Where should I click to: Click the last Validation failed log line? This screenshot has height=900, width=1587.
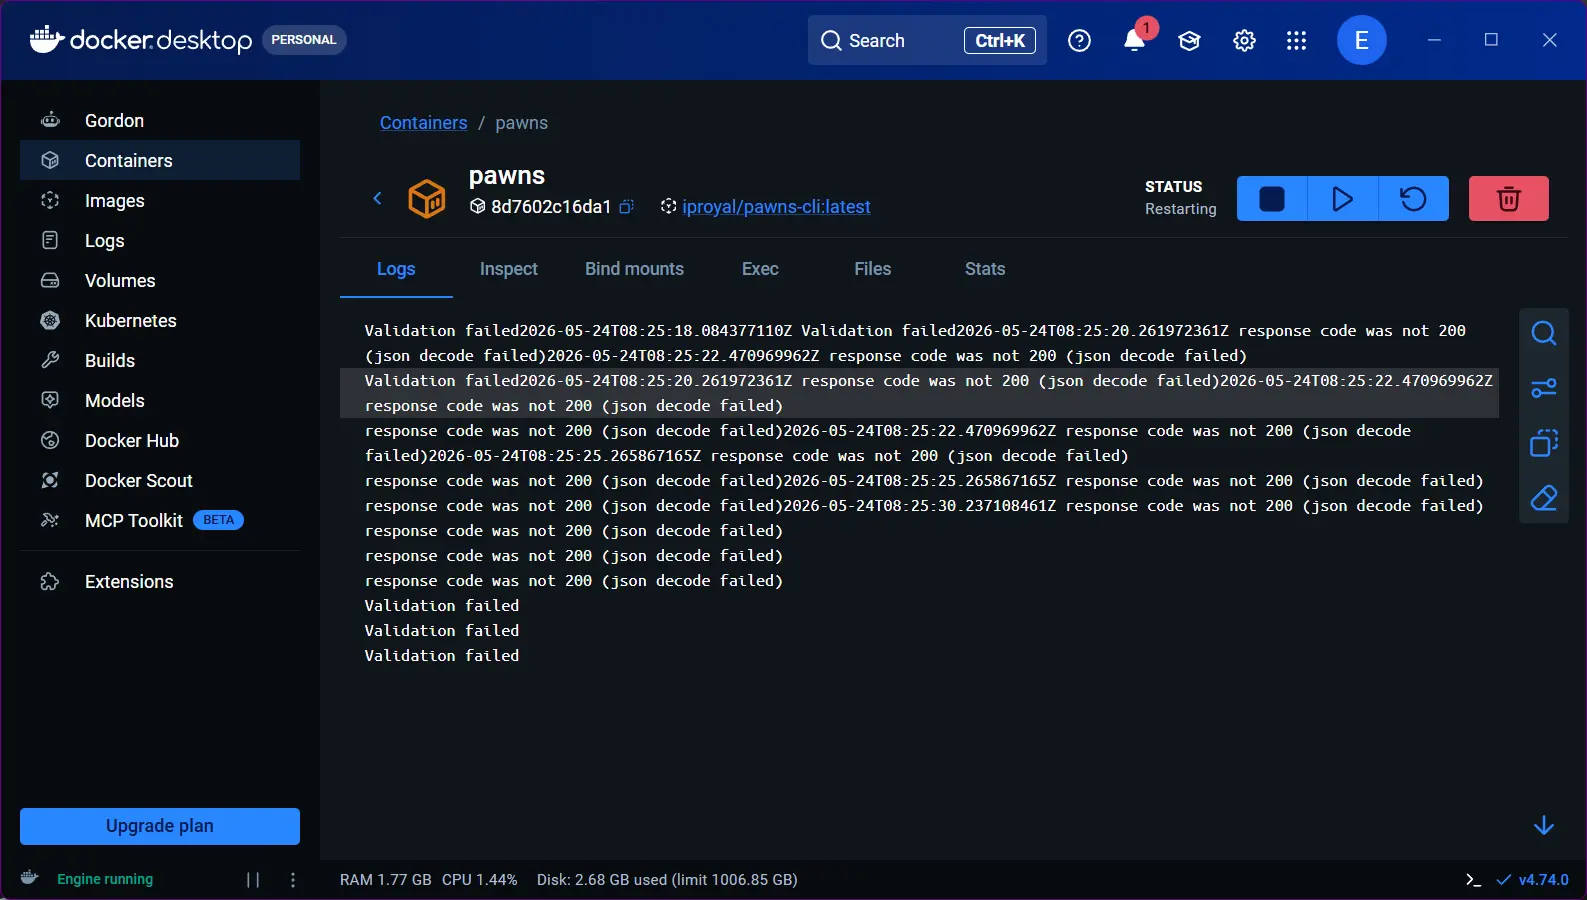(x=442, y=656)
